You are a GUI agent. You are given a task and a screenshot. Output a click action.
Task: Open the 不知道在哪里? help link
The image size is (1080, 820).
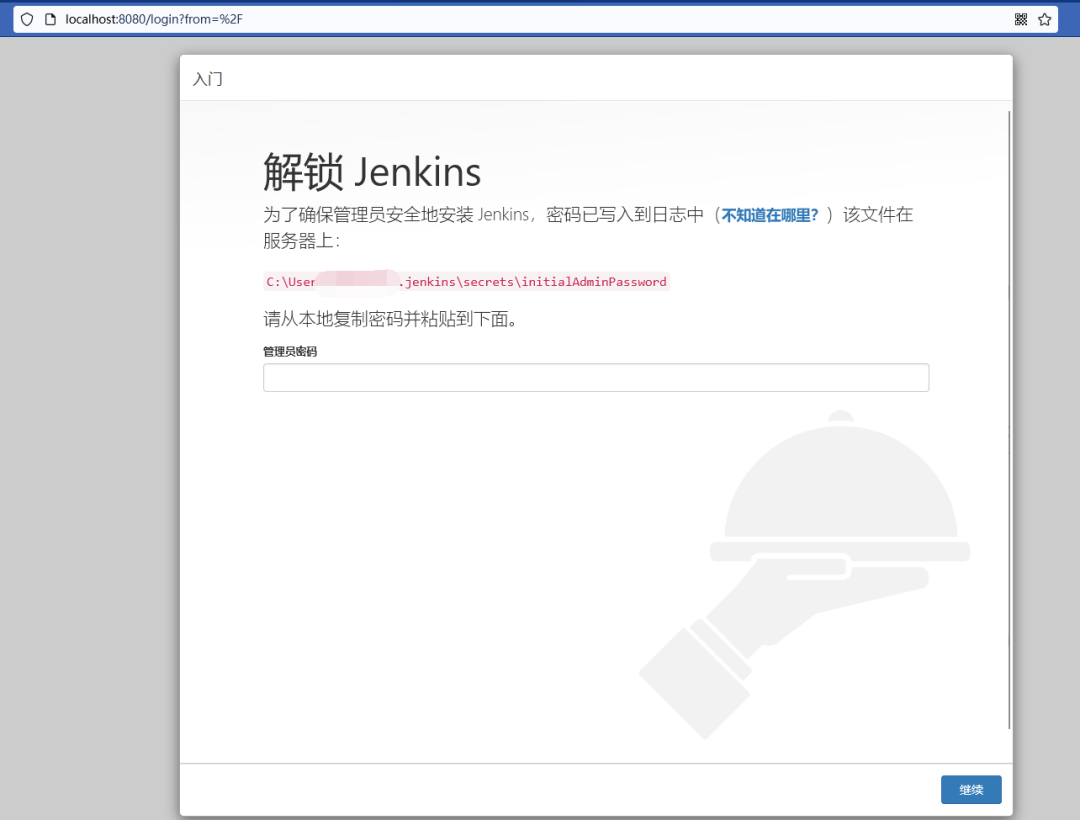(770, 215)
